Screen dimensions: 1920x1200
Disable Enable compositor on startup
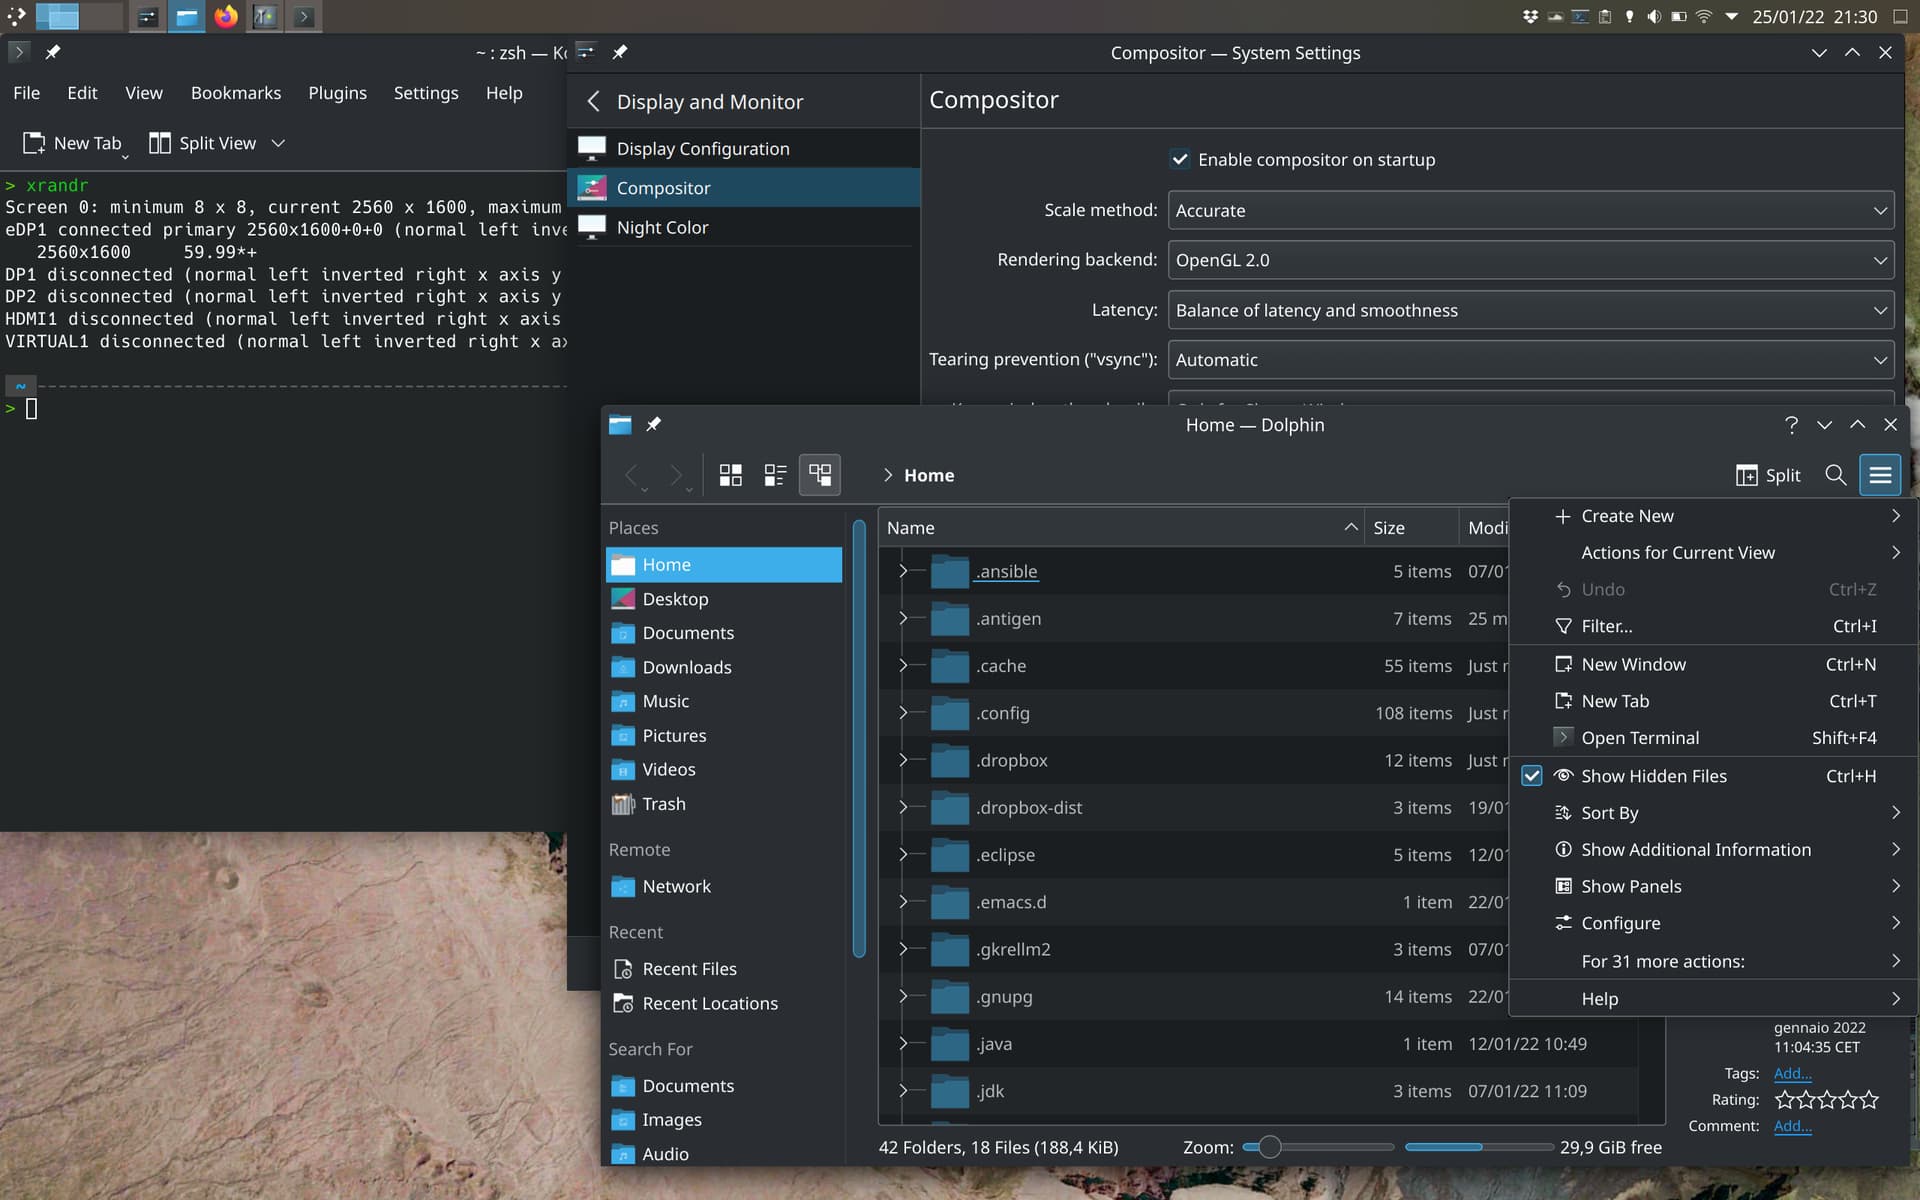1180,159
